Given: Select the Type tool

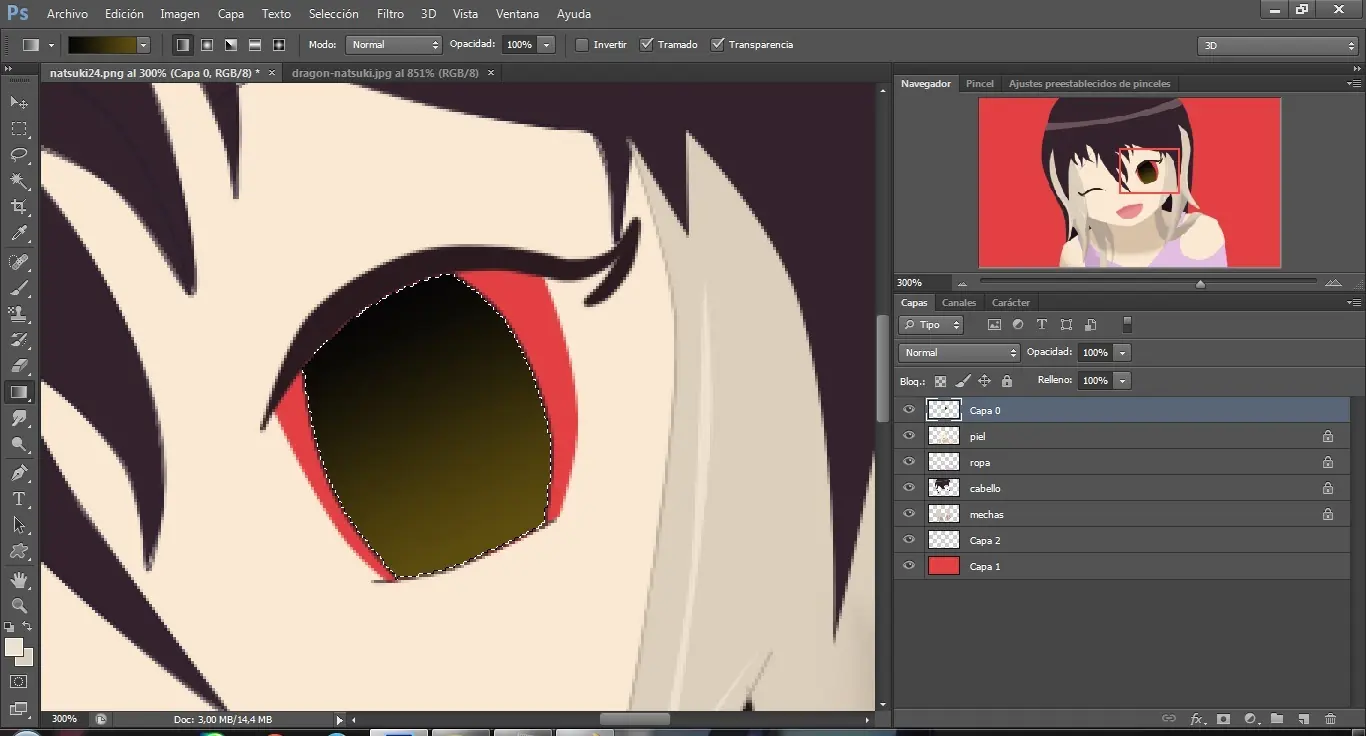Looking at the screenshot, I should pos(19,498).
